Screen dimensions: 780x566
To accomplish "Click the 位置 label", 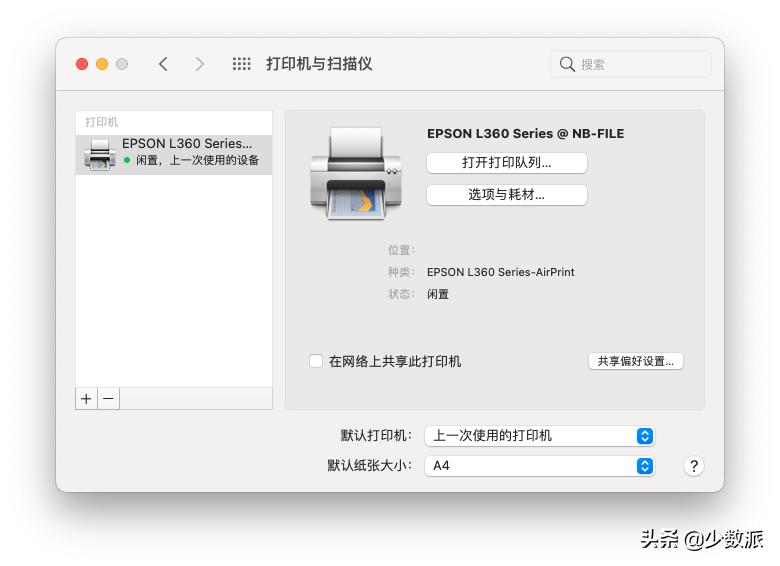I will (x=401, y=250).
